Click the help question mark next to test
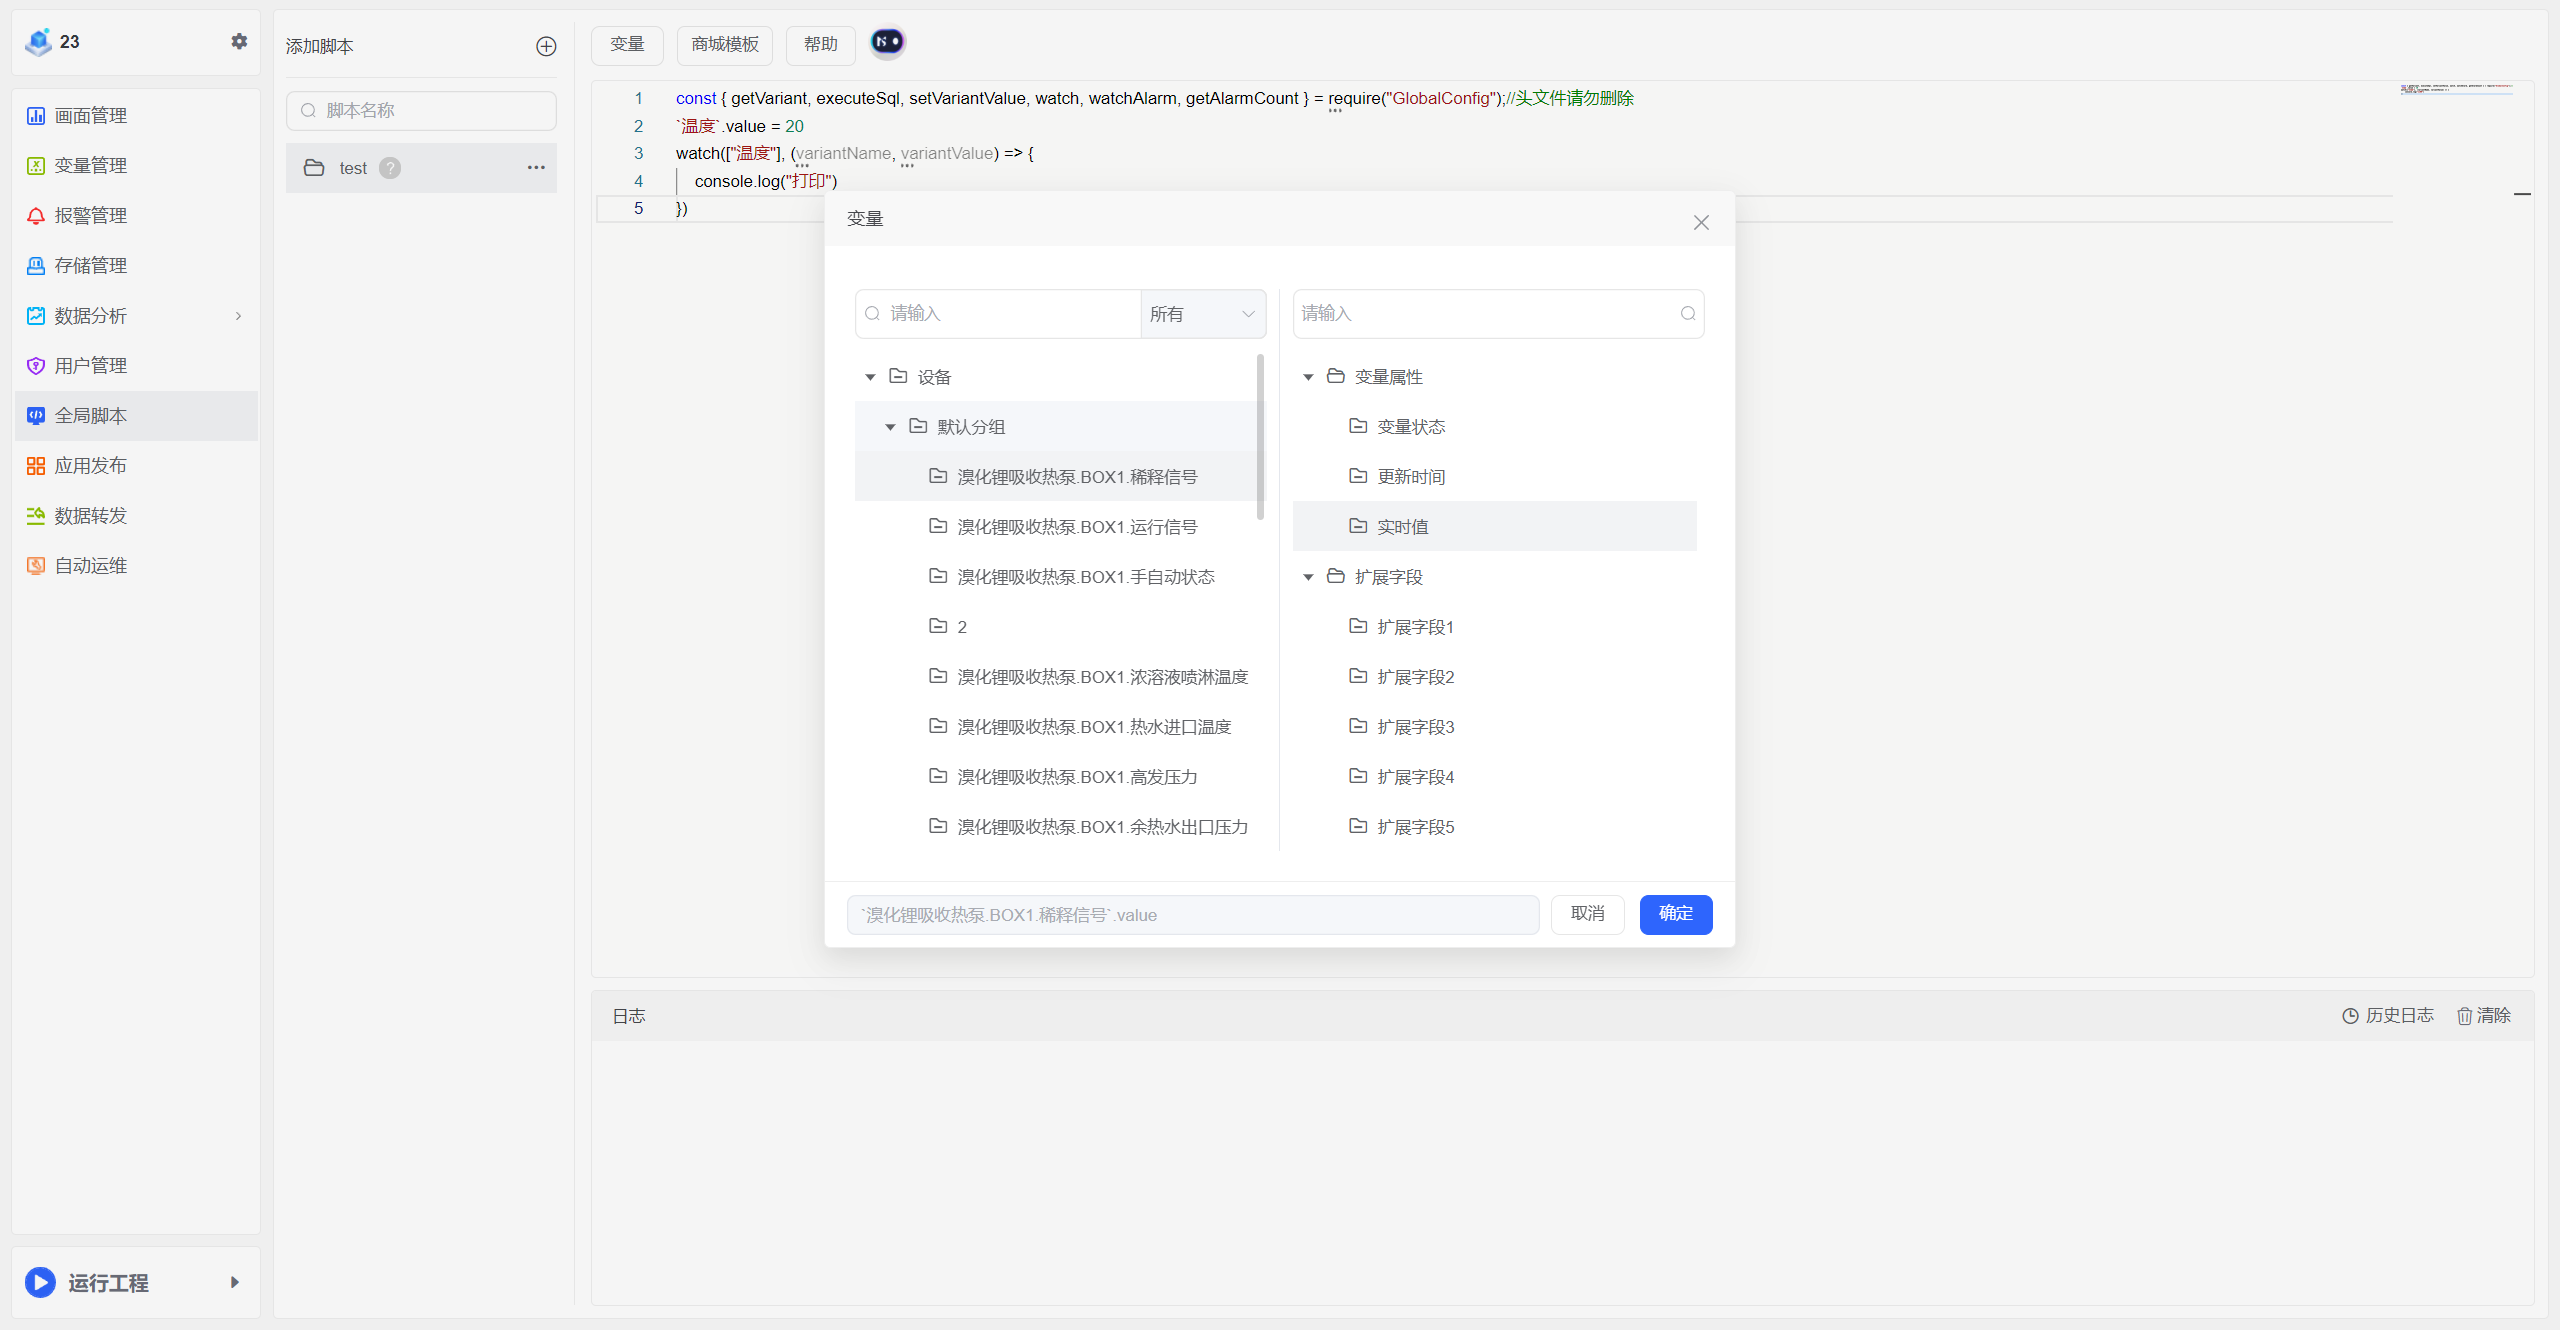Screen dimensions: 2560x1330 coord(390,168)
